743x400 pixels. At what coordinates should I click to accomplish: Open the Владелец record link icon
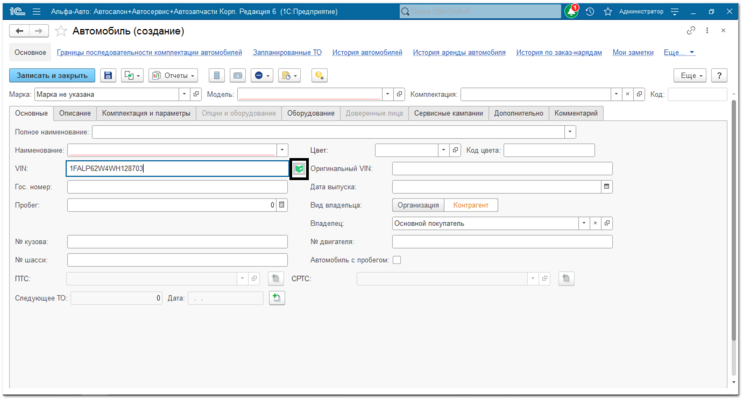click(x=607, y=223)
